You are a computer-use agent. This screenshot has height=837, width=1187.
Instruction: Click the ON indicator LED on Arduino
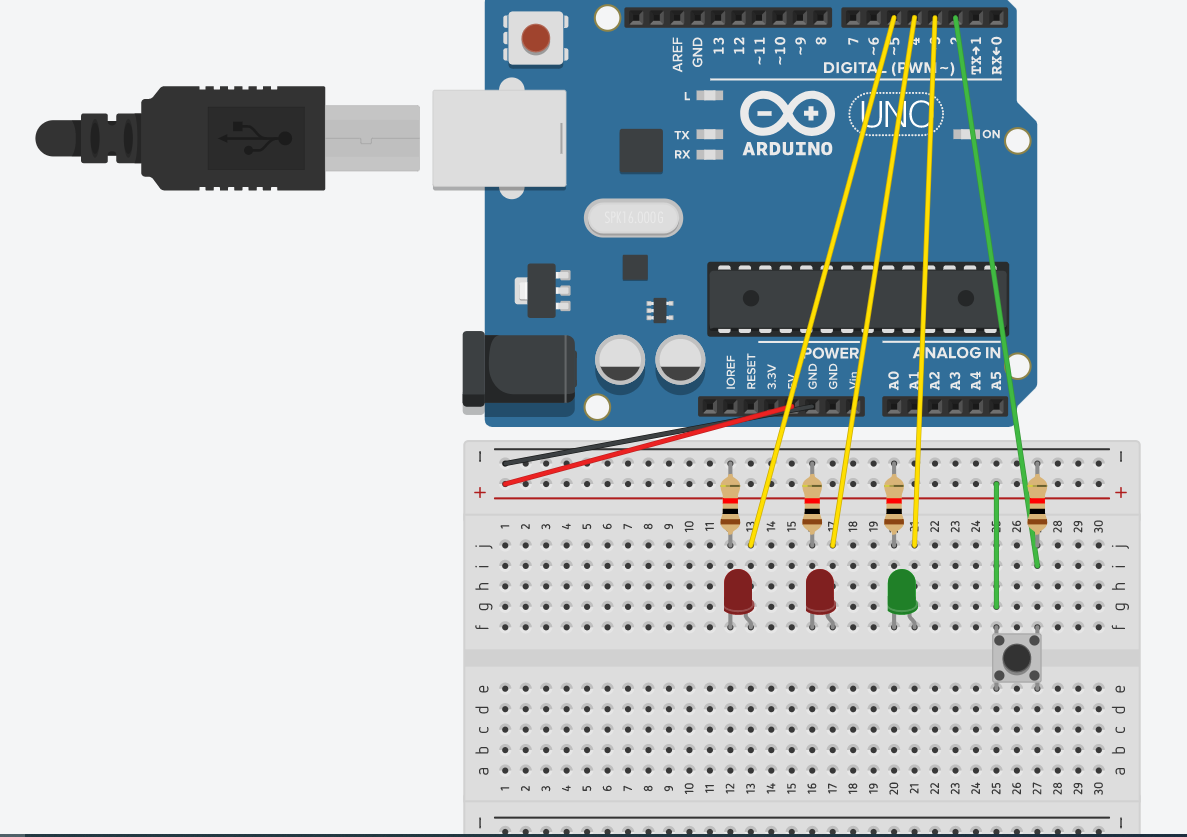point(964,134)
